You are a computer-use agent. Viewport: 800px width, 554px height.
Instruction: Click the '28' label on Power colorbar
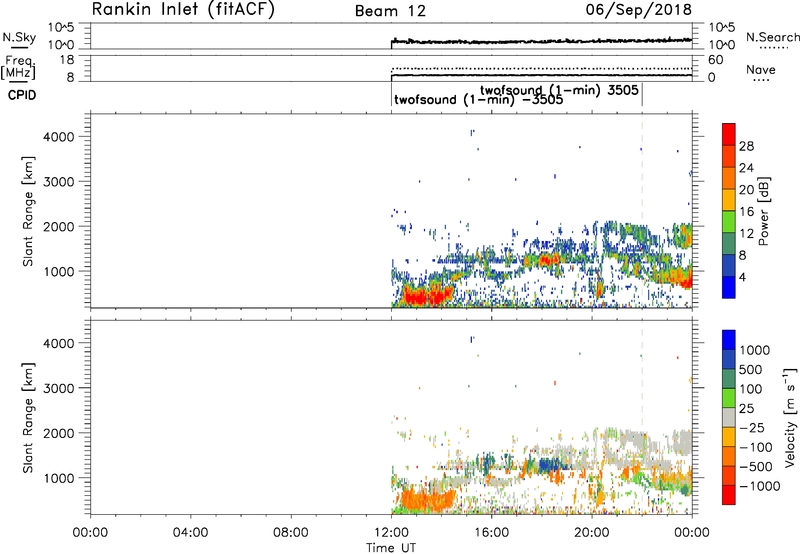pyautogui.click(x=746, y=146)
